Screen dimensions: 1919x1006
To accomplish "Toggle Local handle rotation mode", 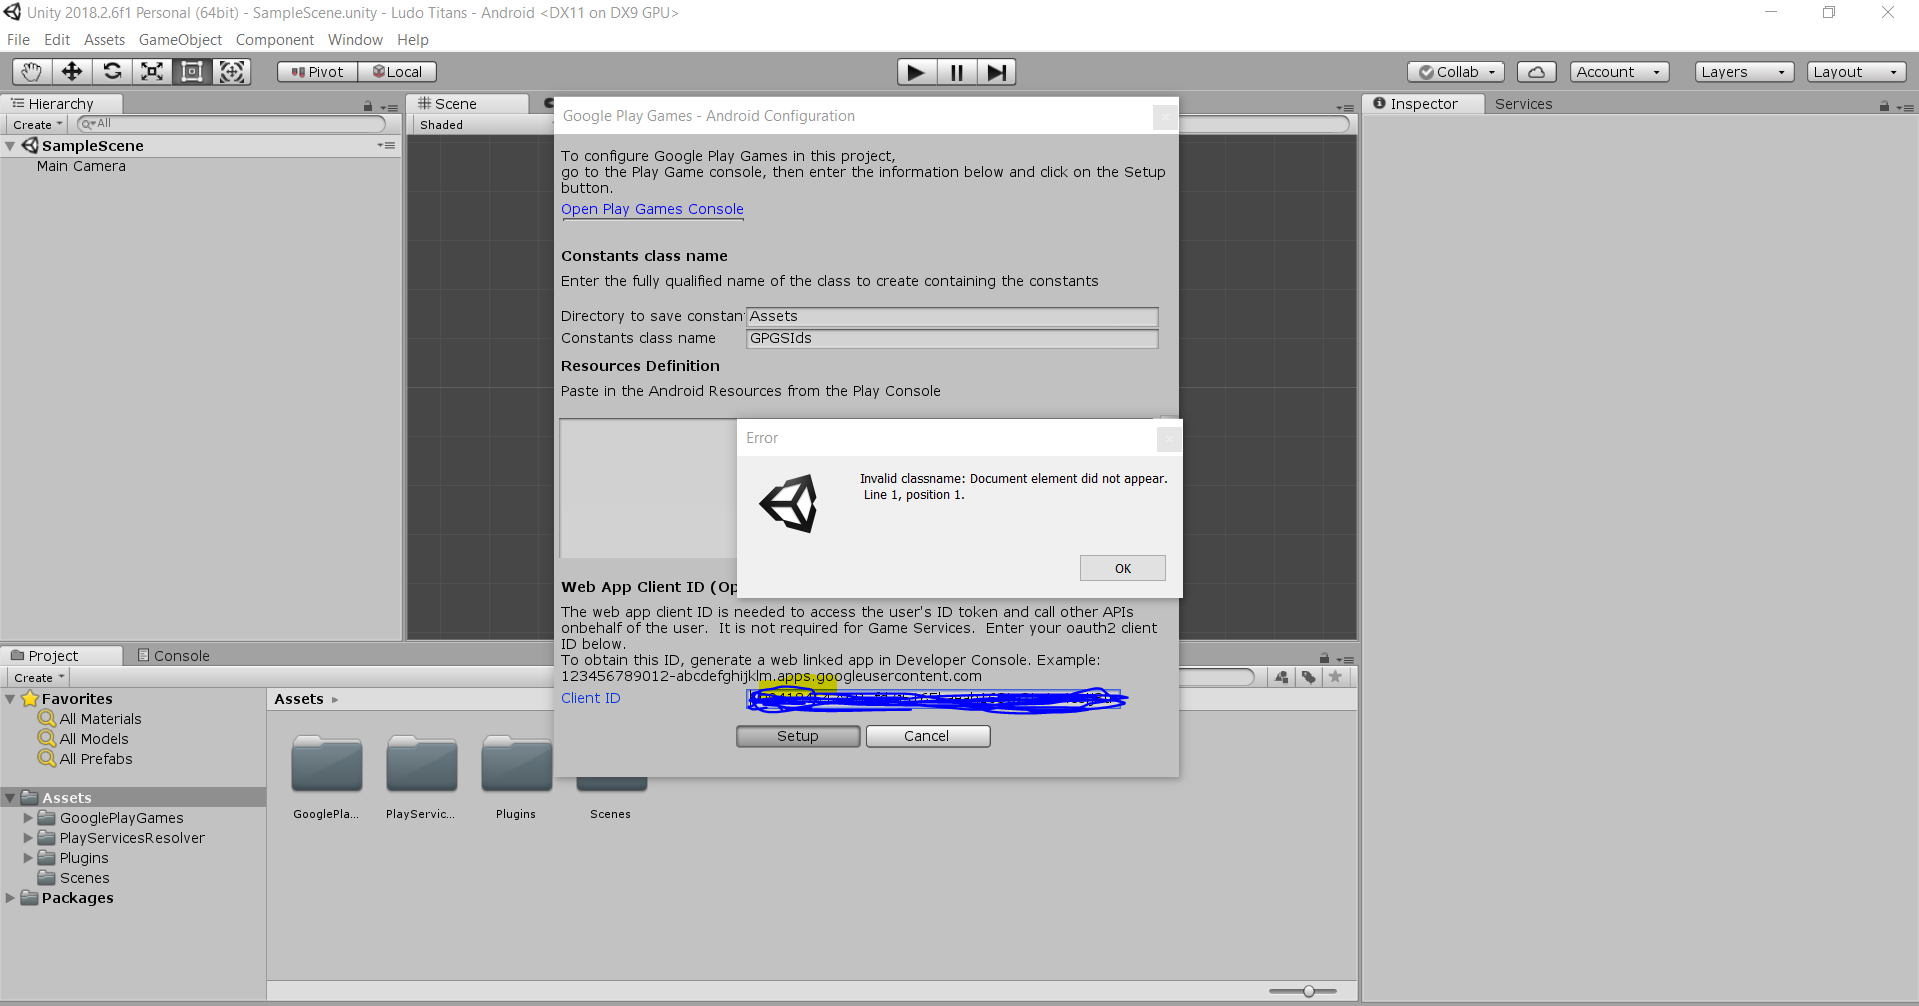I will 397,71.
